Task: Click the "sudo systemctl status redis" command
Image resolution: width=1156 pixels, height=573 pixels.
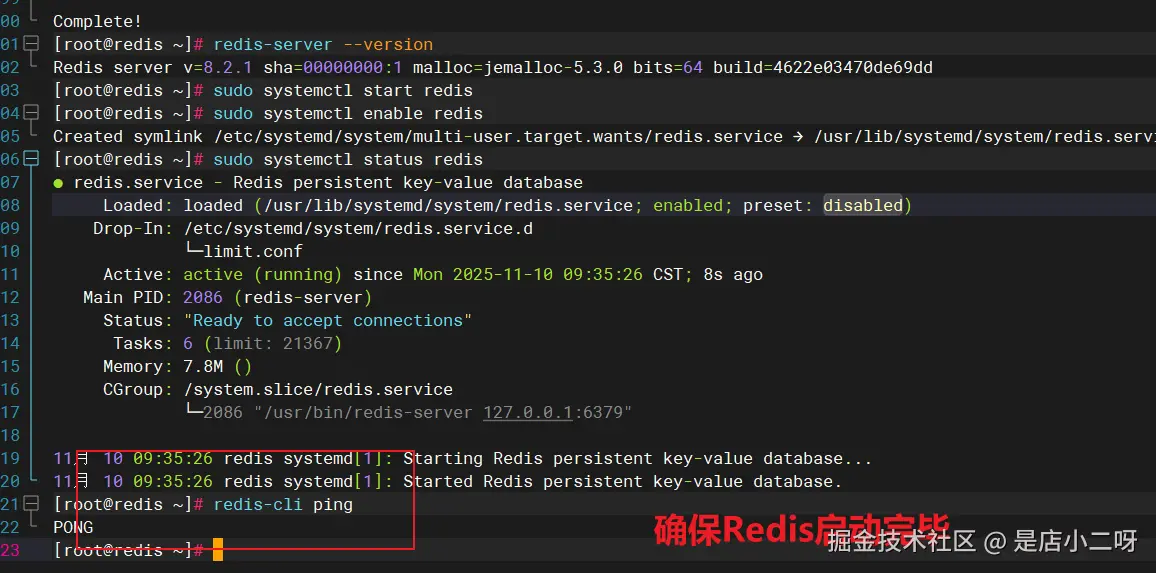Action: point(348,159)
